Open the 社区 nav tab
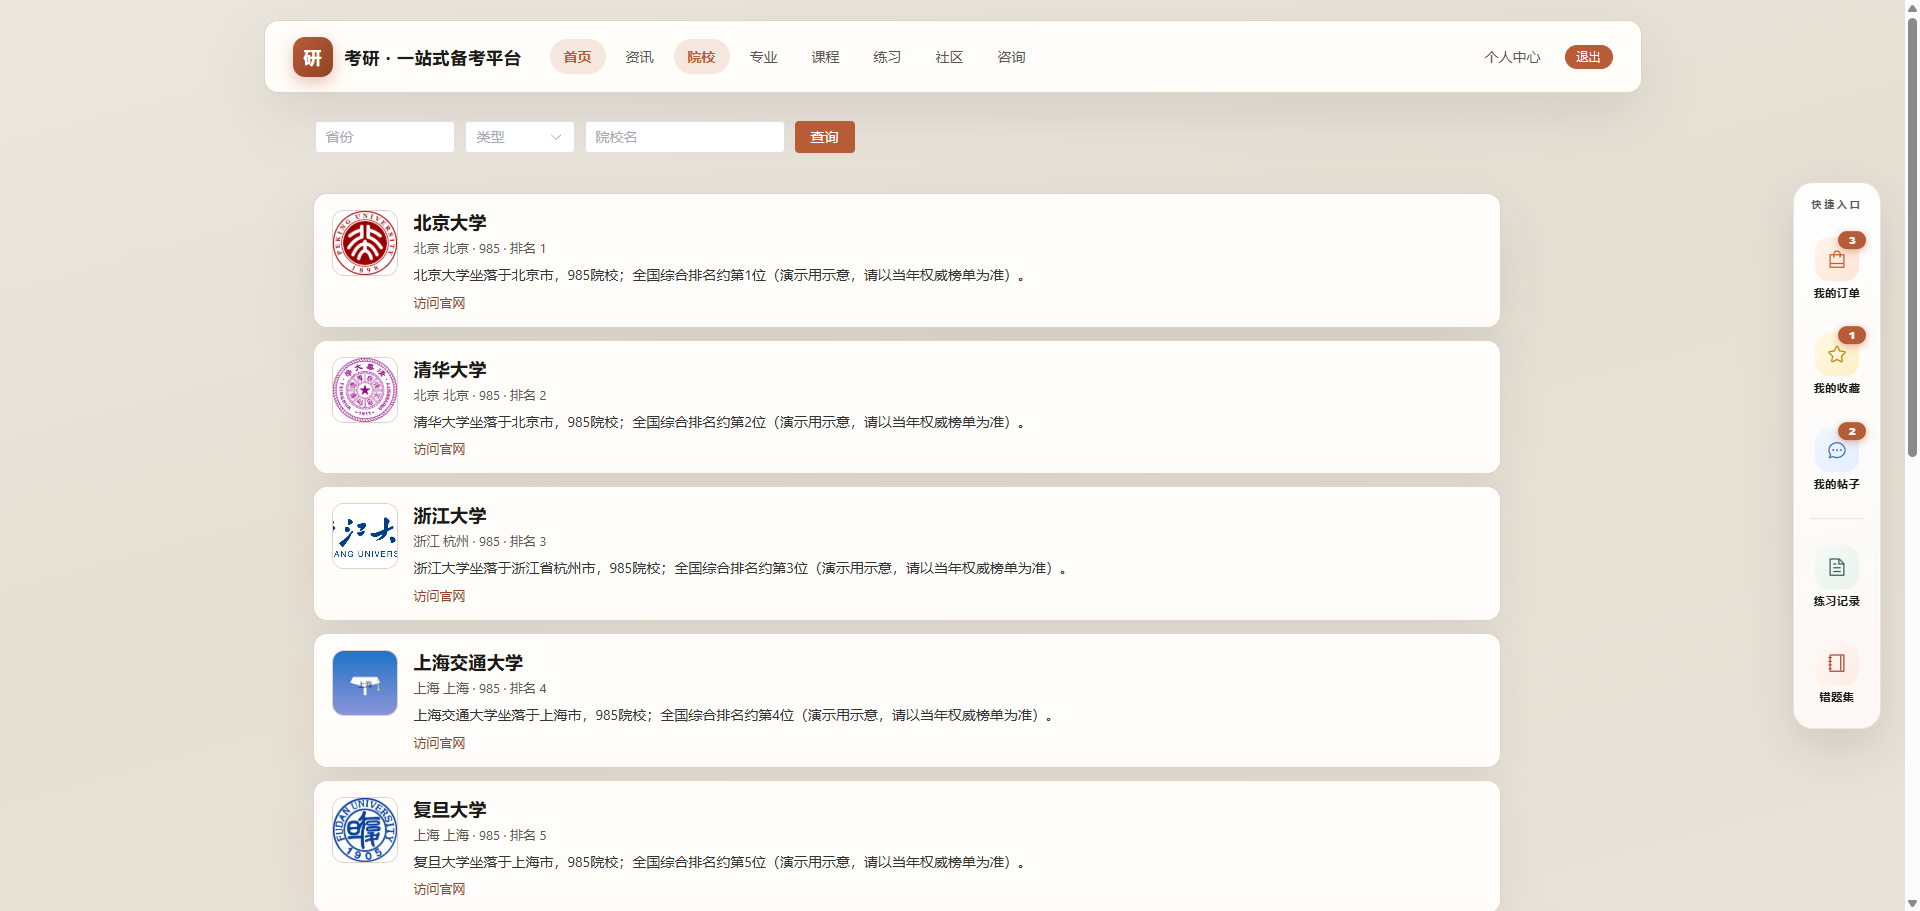 coord(949,57)
